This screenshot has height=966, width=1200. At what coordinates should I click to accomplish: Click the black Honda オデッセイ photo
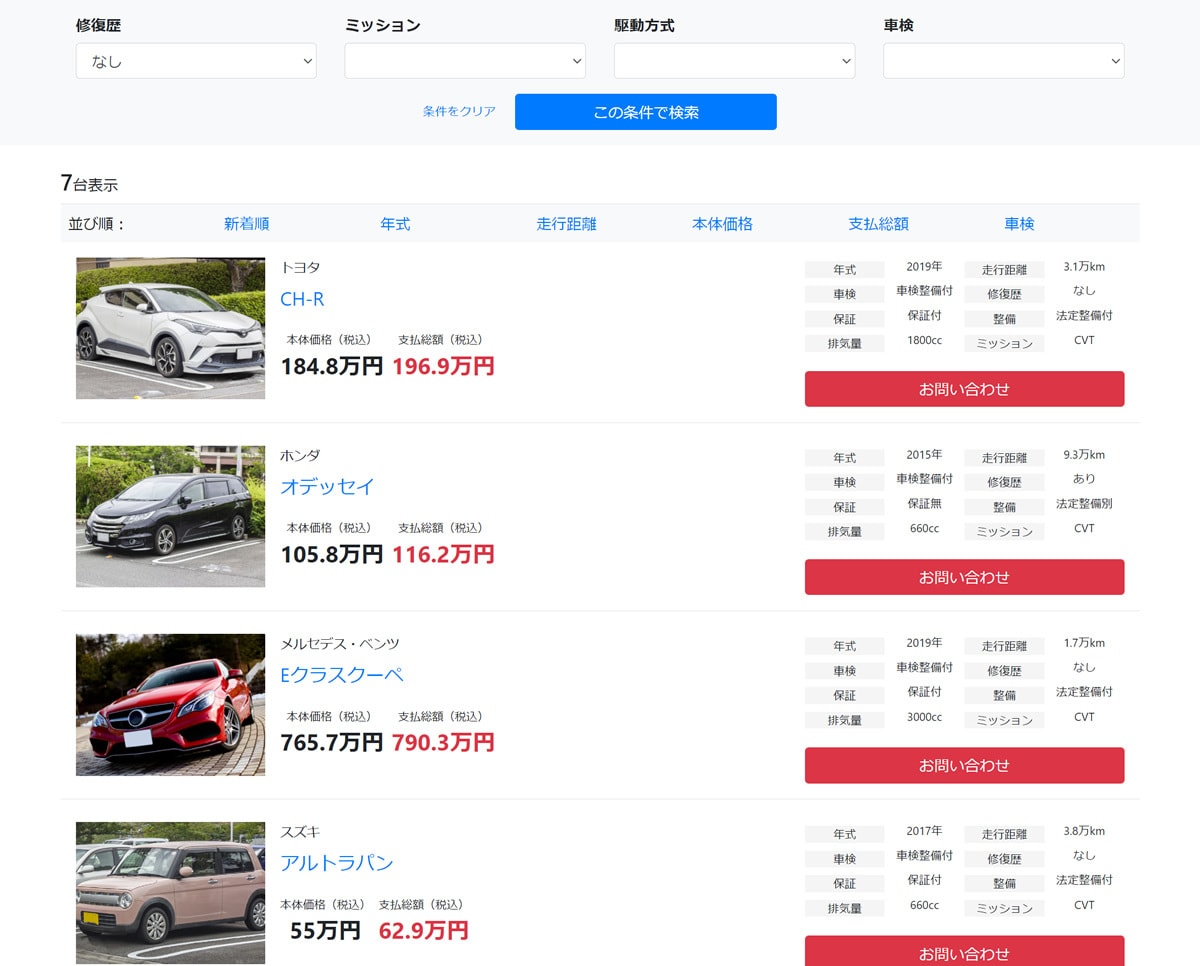point(171,516)
